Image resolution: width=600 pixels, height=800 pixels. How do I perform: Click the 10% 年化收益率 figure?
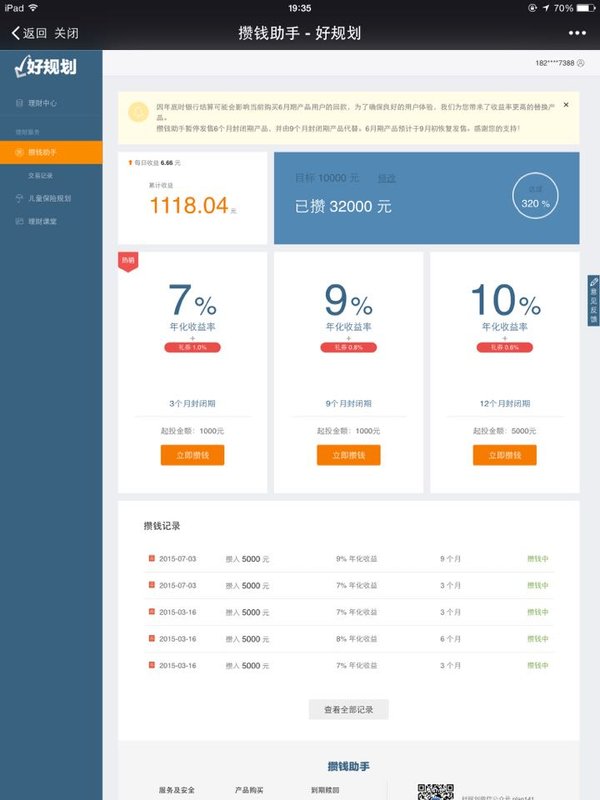point(505,300)
